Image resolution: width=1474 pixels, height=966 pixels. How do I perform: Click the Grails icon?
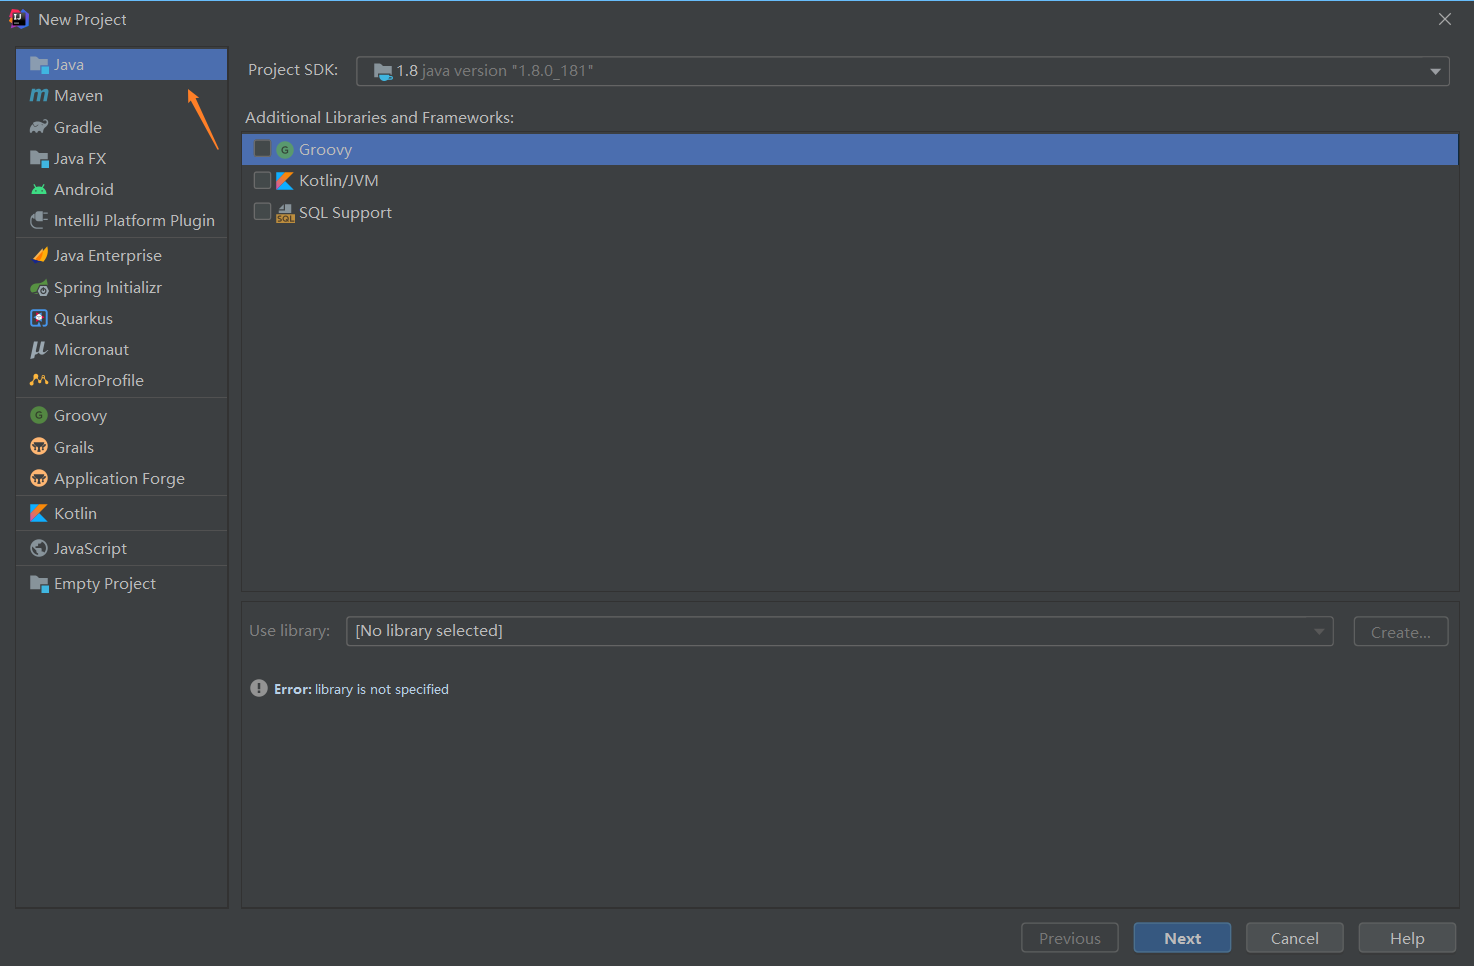39,447
